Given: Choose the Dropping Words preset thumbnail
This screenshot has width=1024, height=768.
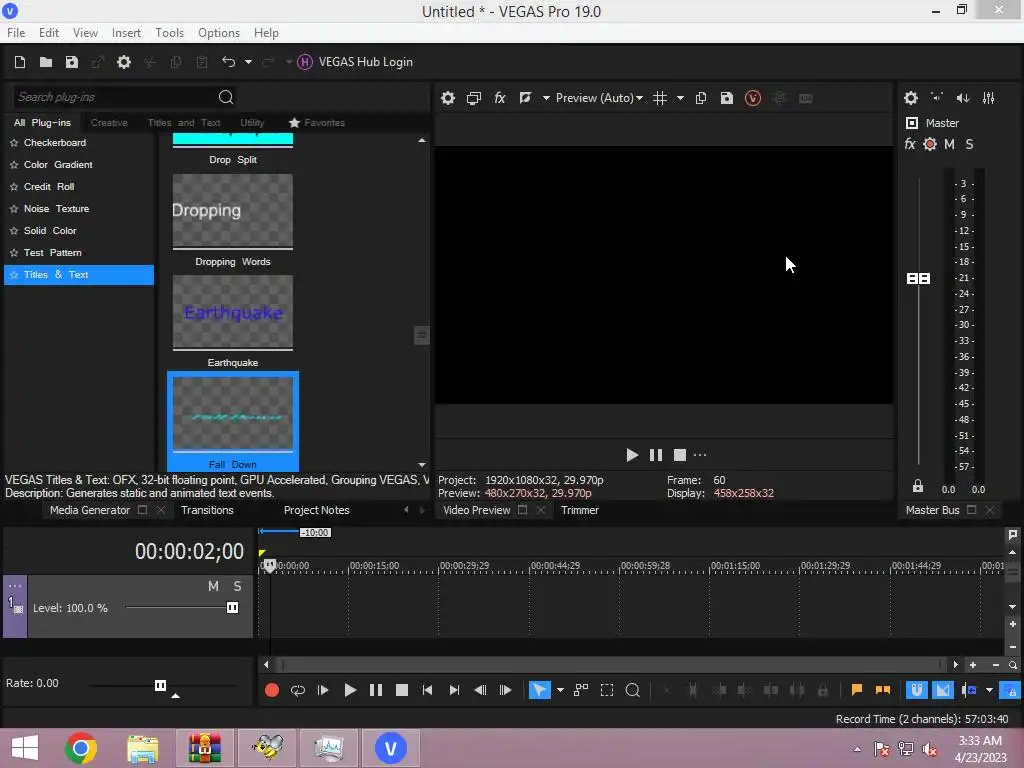Looking at the screenshot, I should [232, 211].
